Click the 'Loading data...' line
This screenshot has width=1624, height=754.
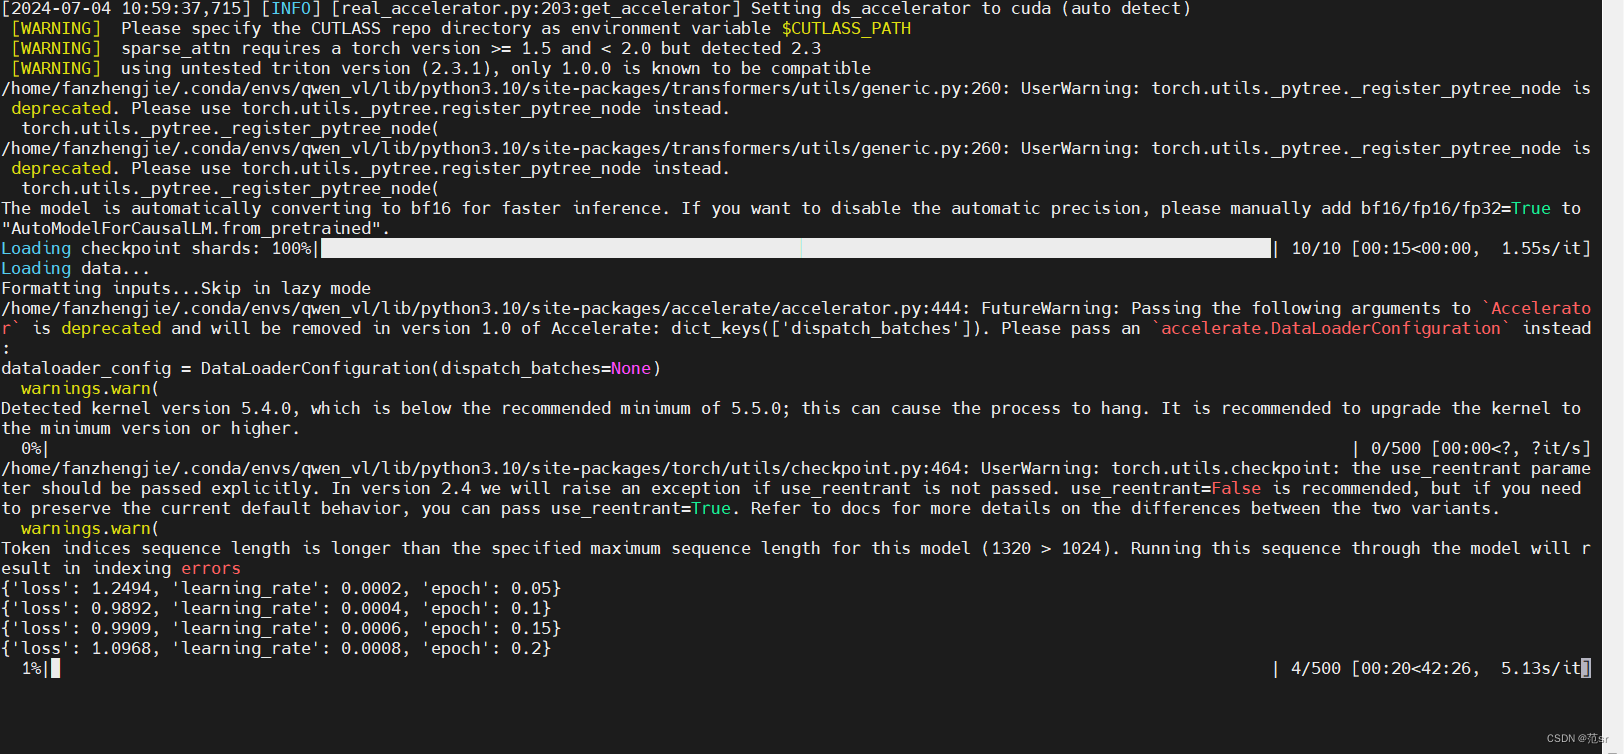(76, 268)
